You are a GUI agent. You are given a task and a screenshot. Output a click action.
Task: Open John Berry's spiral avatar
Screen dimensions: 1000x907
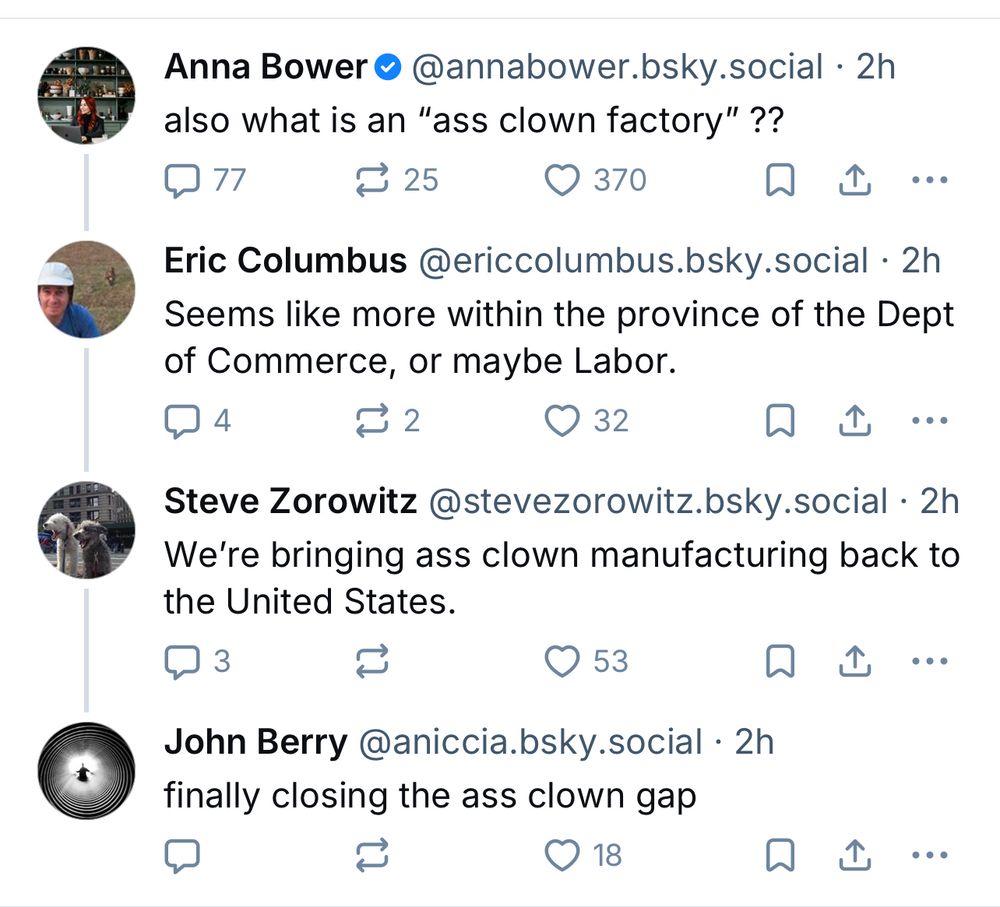(86, 770)
